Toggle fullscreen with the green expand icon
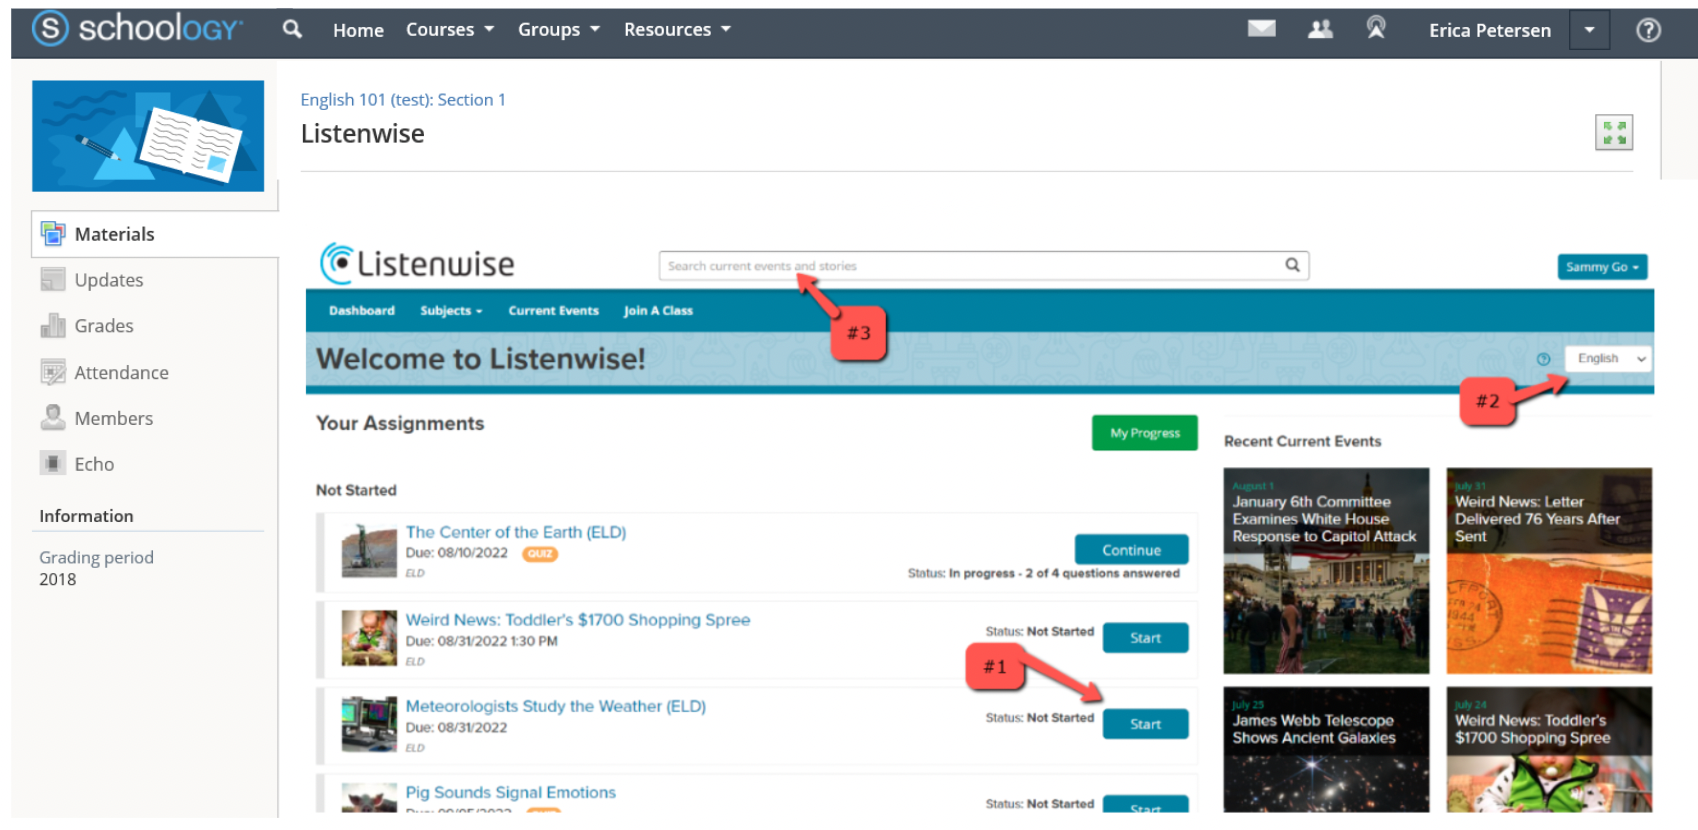The height and width of the screenshot is (830, 1698). pyautogui.click(x=1613, y=132)
